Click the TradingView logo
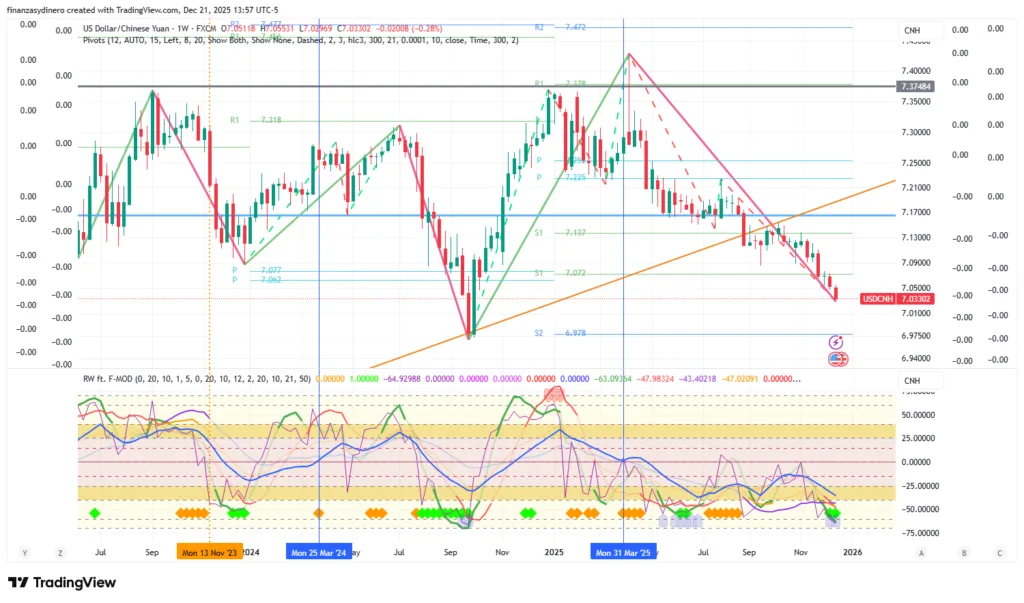The width and height of the screenshot is (1024, 603). click(61, 583)
